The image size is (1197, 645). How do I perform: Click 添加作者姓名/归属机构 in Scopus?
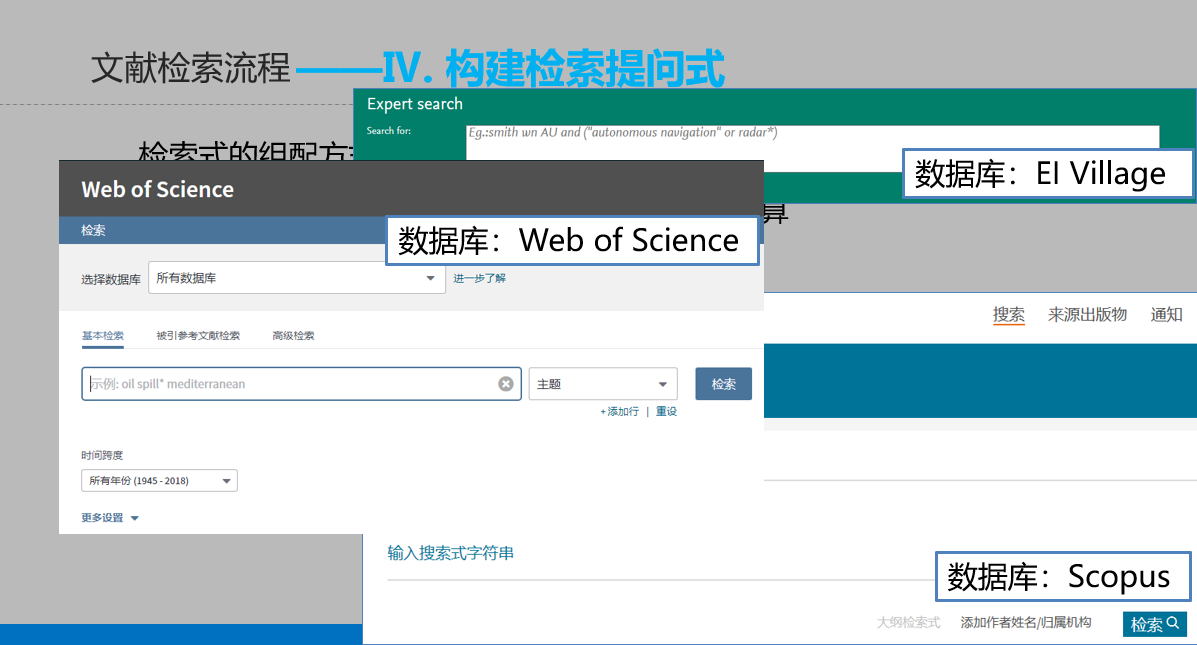pos(1026,623)
